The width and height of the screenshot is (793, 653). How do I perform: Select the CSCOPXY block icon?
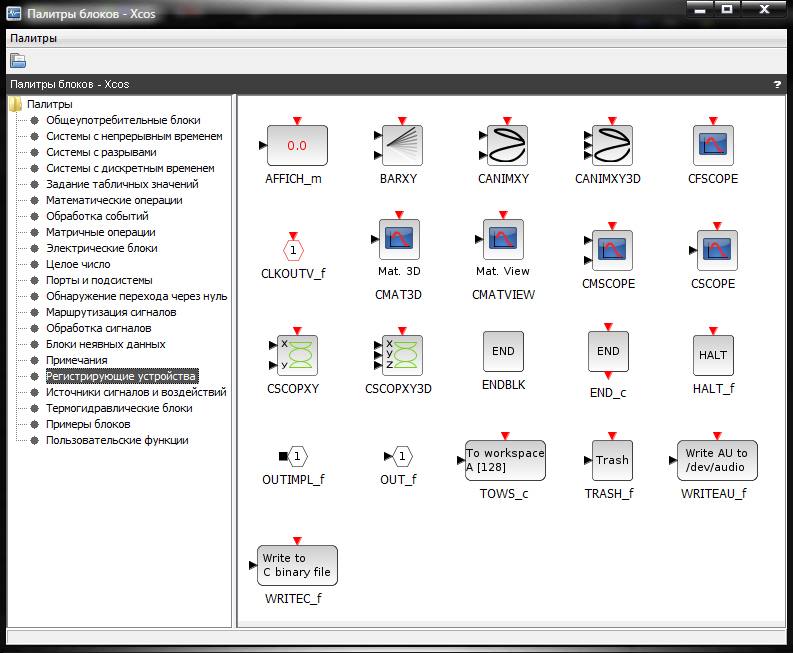(297, 355)
